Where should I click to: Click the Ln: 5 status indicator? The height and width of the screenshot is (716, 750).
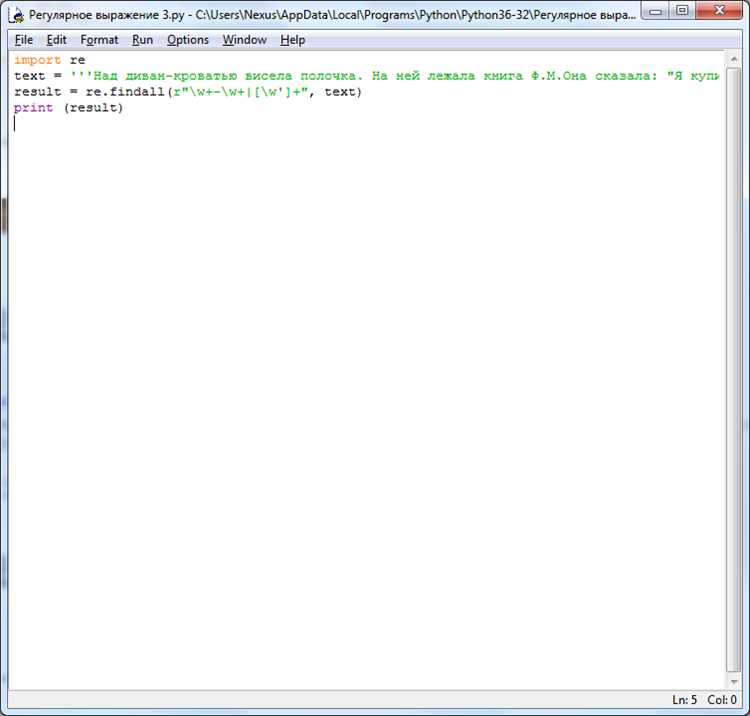click(x=684, y=700)
